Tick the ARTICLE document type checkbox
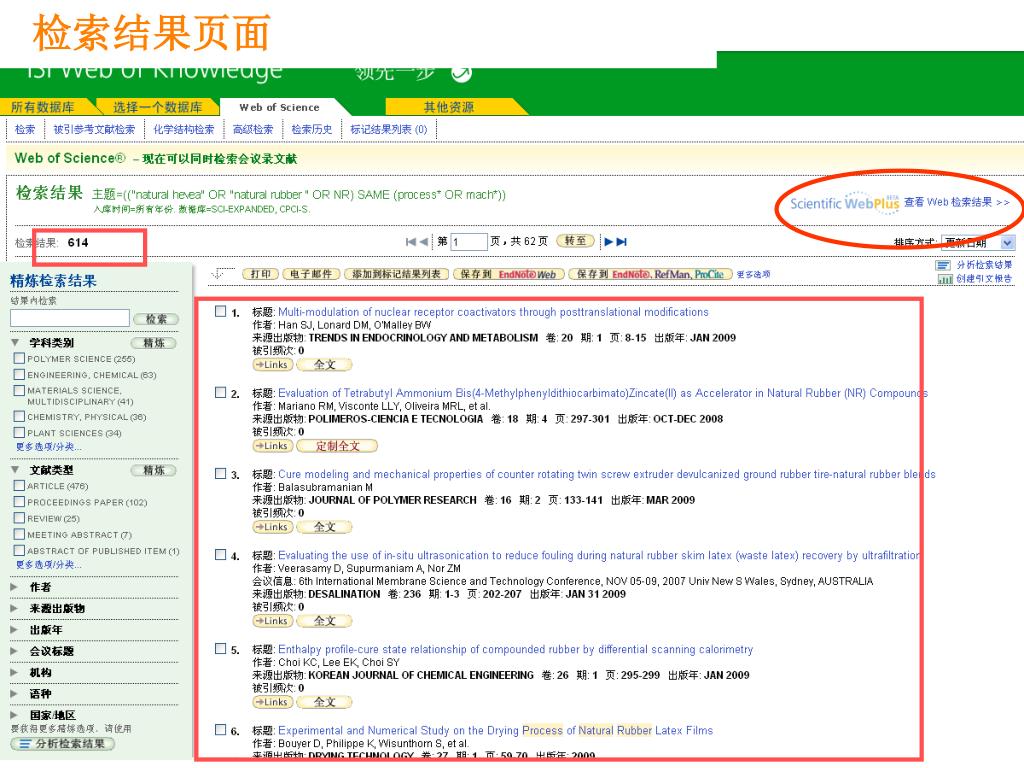The width and height of the screenshot is (1024, 768). (x=19, y=486)
